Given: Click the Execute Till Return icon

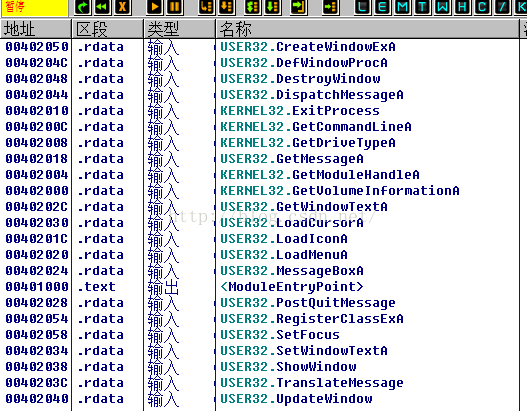Looking at the screenshot, I should click(x=298, y=7).
